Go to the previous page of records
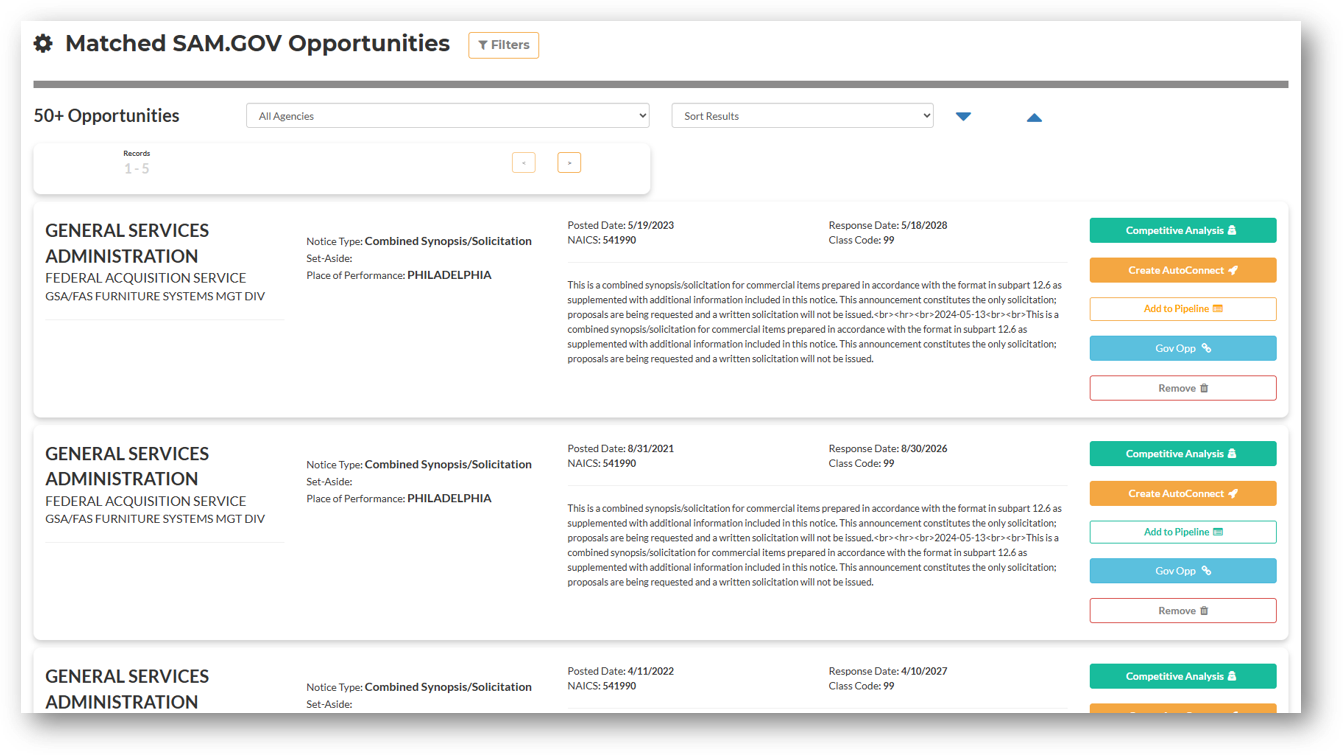 pos(523,163)
